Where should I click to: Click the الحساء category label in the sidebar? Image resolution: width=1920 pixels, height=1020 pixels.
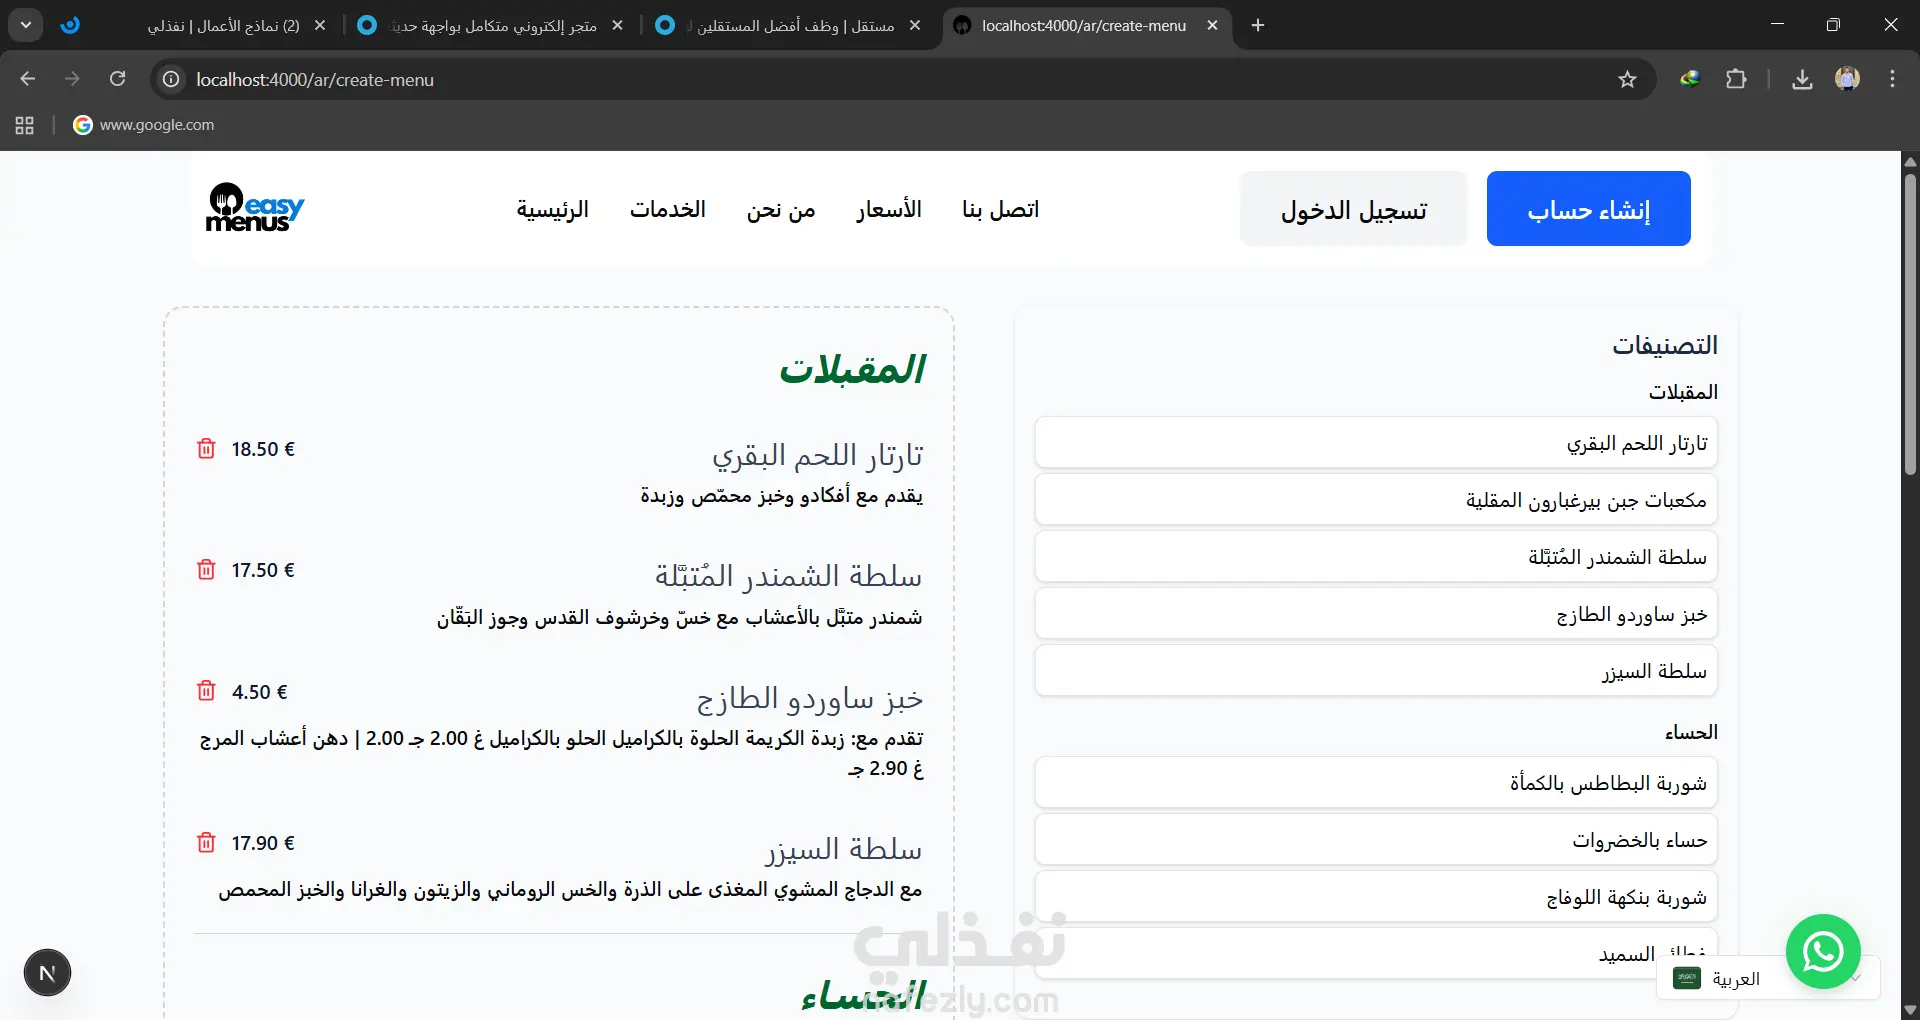coord(1691,732)
